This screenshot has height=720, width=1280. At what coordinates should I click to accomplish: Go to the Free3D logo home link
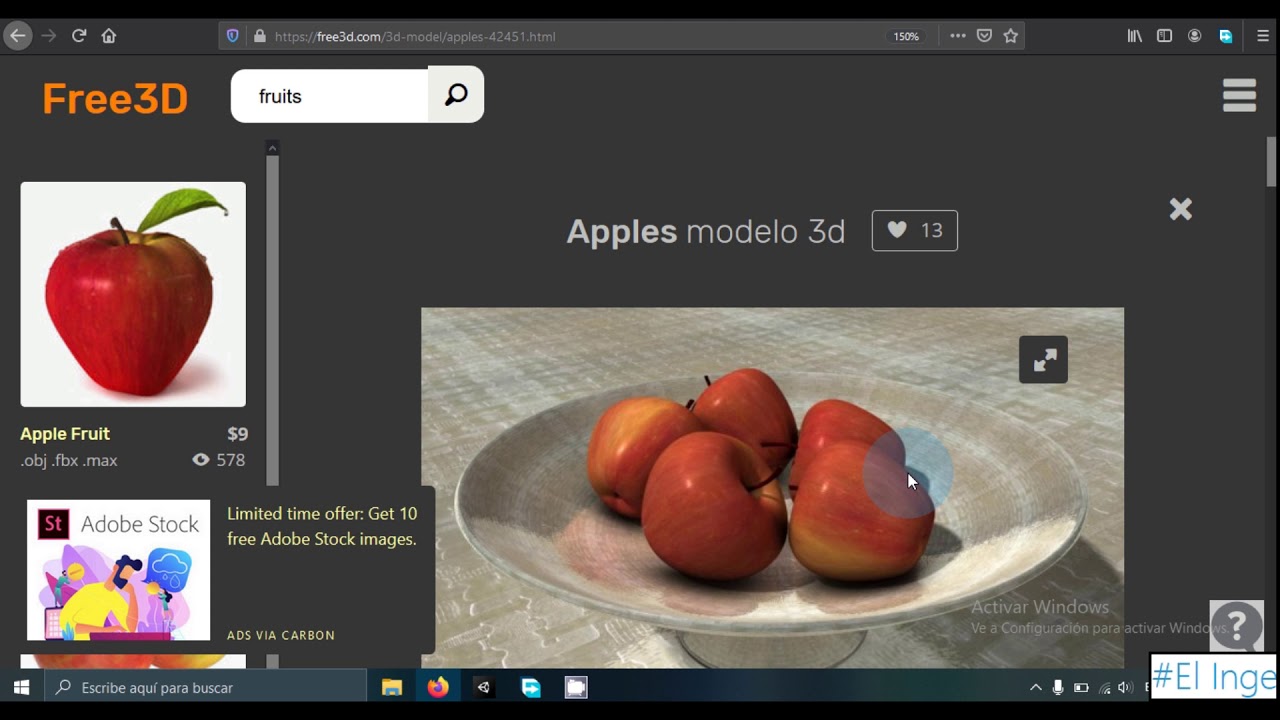click(x=115, y=98)
